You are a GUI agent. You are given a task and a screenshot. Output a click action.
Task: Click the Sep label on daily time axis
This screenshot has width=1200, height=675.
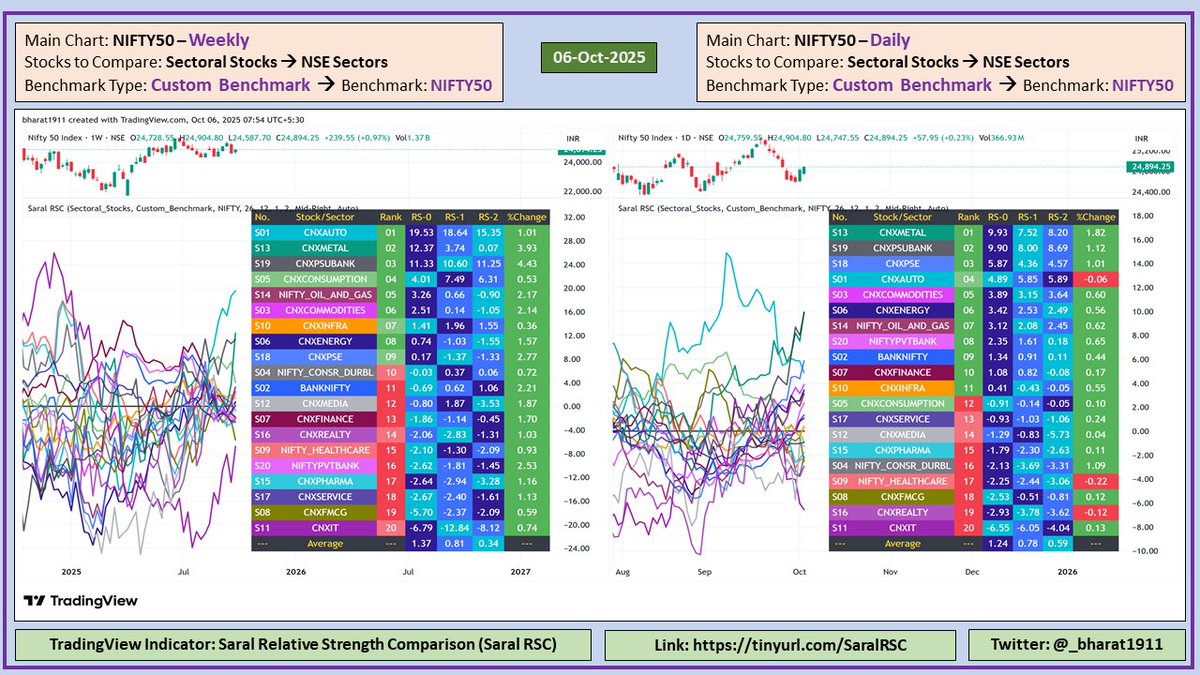point(705,572)
